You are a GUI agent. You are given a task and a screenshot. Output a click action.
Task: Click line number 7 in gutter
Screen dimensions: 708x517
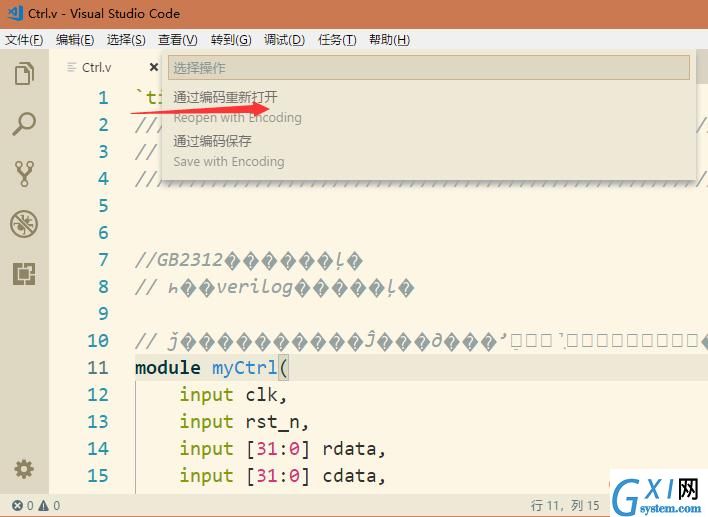pyautogui.click(x=103, y=260)
